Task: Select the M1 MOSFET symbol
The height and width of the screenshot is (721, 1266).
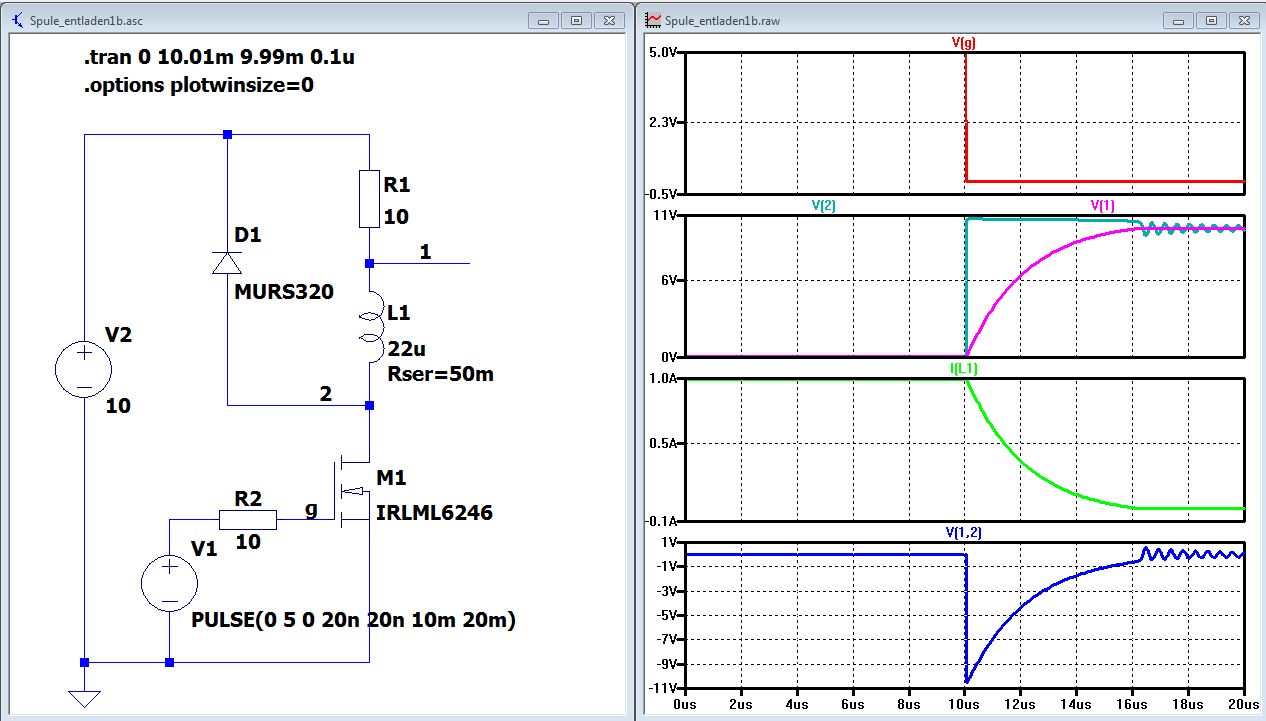Action: [352, 490]
